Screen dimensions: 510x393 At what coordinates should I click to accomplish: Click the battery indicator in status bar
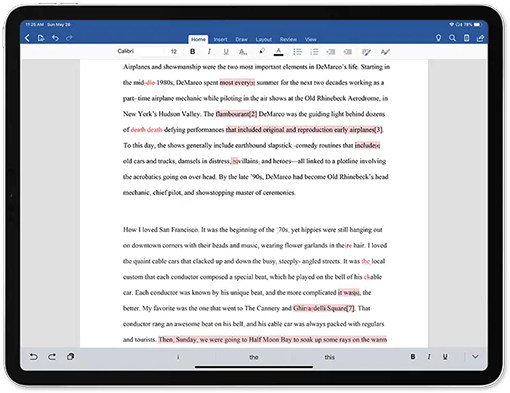[x=478, y=25]
